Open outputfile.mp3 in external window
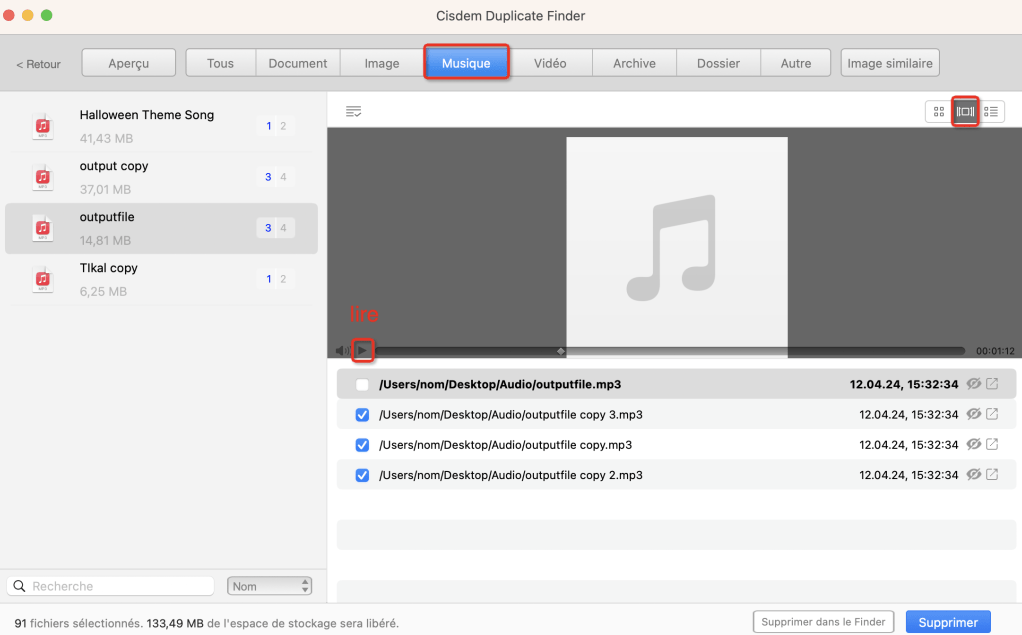1022x635 pixels. pos(992,384)
